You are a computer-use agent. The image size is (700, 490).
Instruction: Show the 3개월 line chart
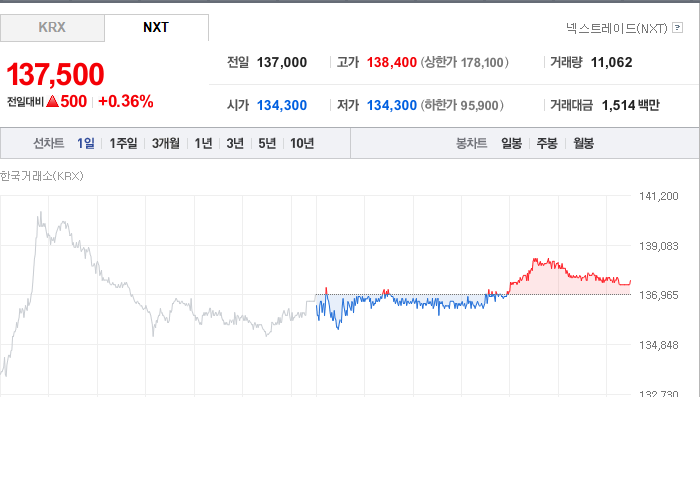point(166,143)
